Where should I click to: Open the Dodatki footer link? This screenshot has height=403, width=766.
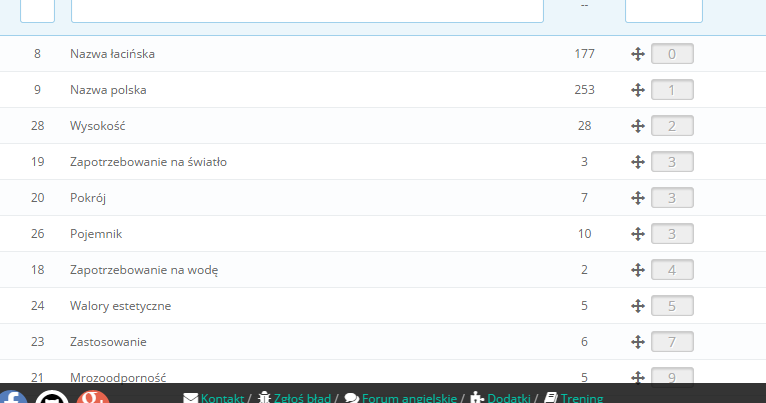pyautogui.click(x=509, y=398)
